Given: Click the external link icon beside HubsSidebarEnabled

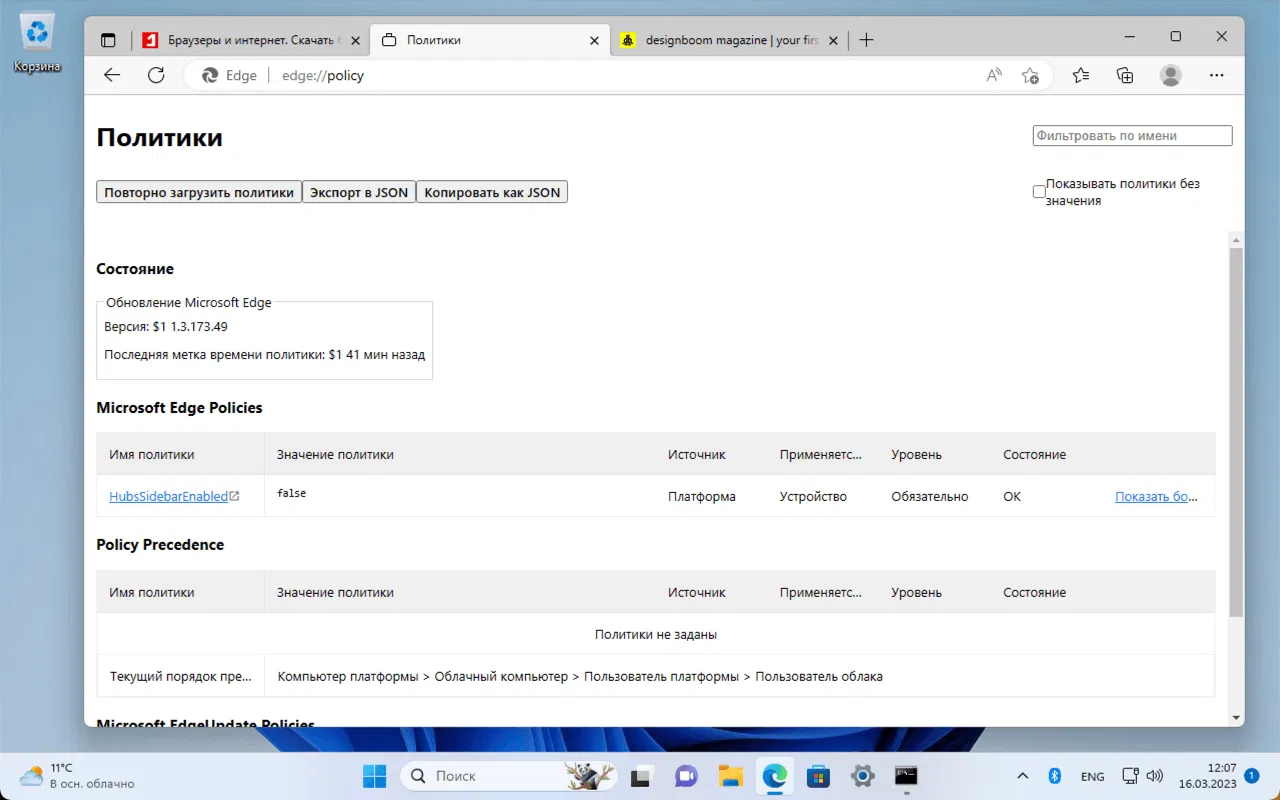Looking at the screenshot, I should point(235,496).
